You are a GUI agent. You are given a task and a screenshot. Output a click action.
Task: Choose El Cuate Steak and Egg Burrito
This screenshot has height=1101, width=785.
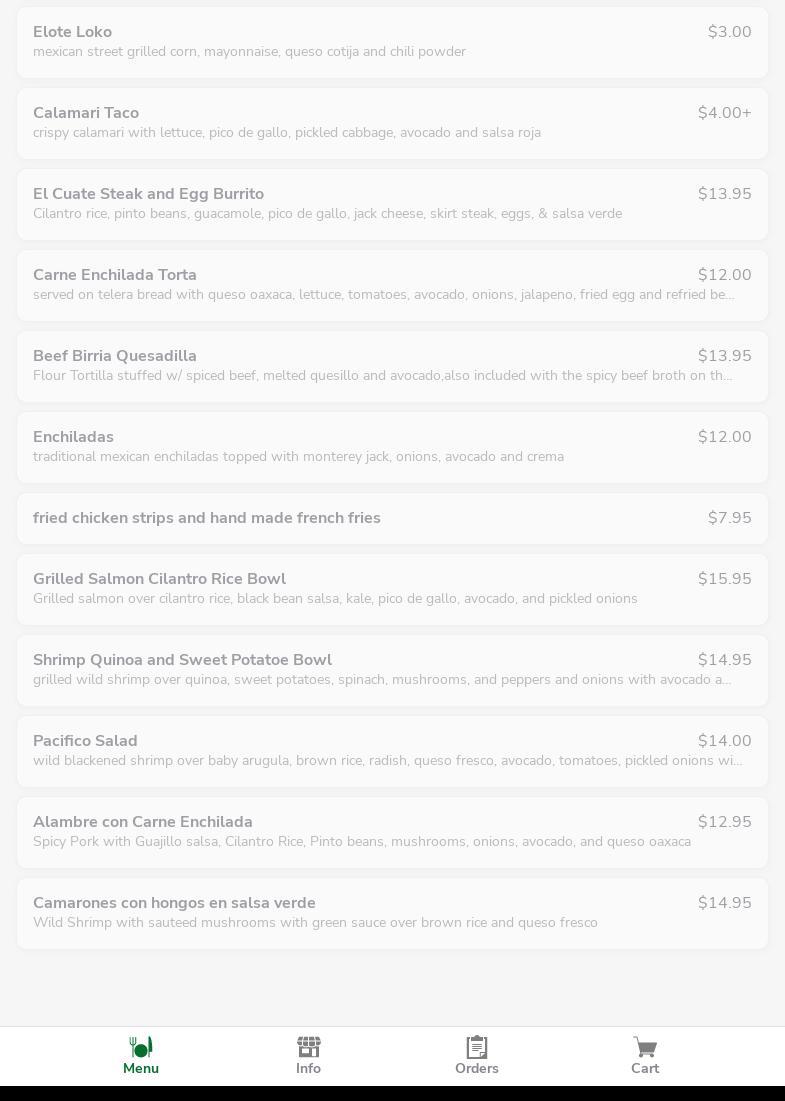point(392,204)
